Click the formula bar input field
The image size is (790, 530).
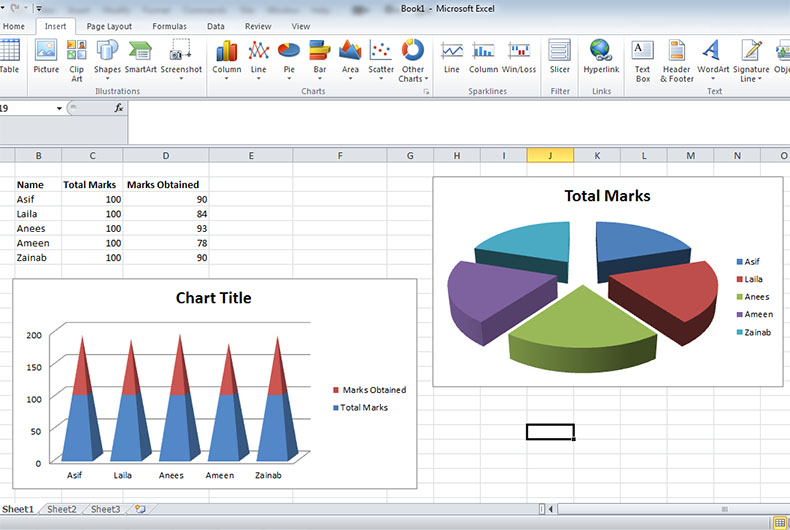click(x=450, y=108)
